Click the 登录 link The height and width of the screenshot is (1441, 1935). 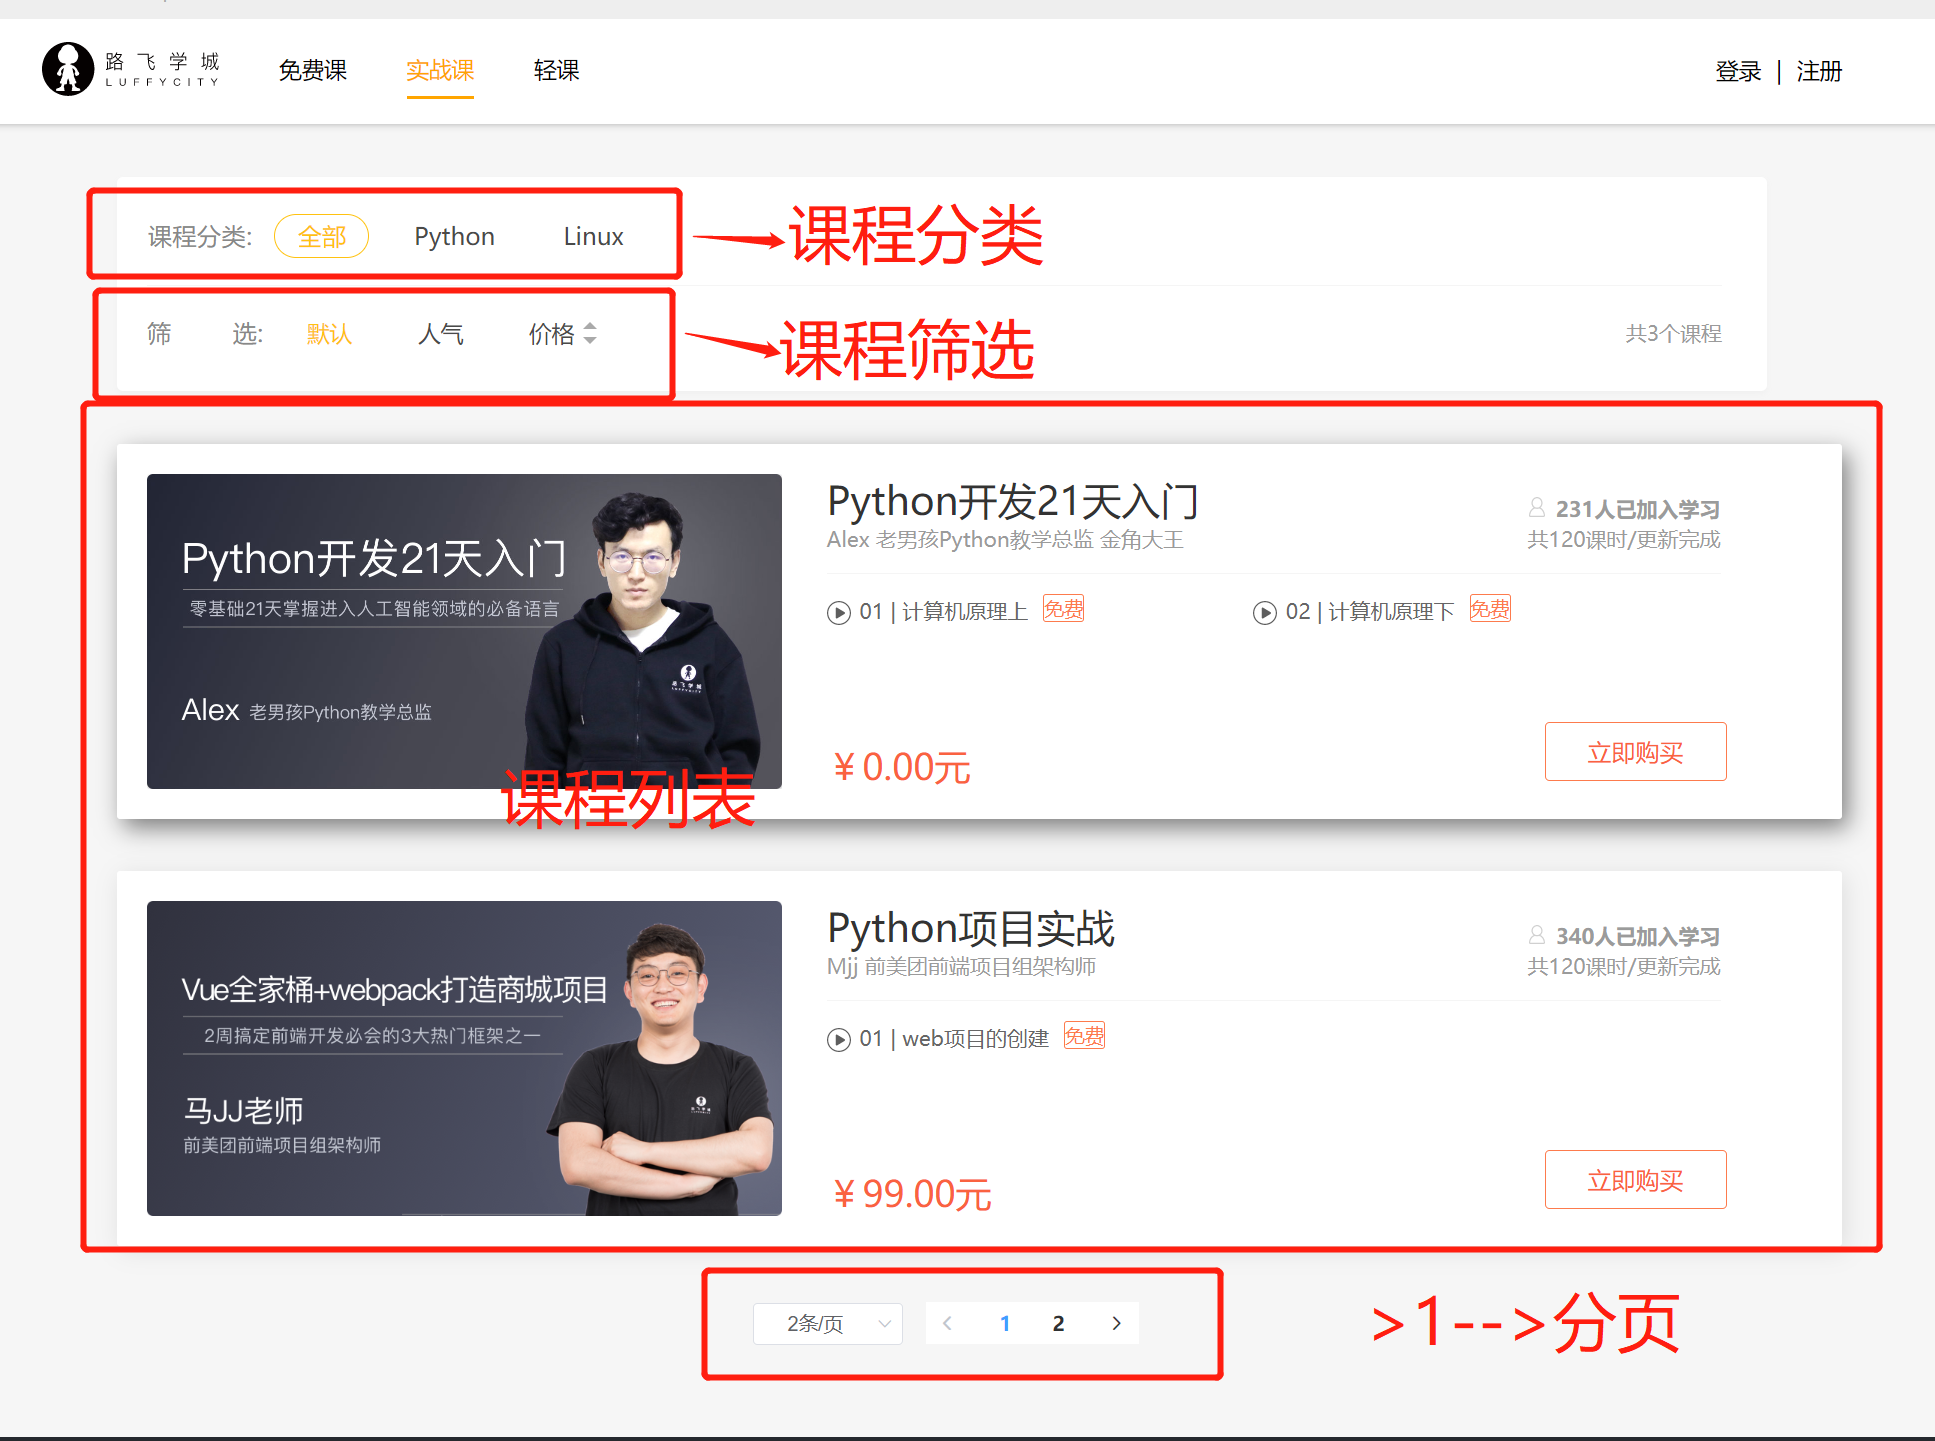(x=1738, y=71)
